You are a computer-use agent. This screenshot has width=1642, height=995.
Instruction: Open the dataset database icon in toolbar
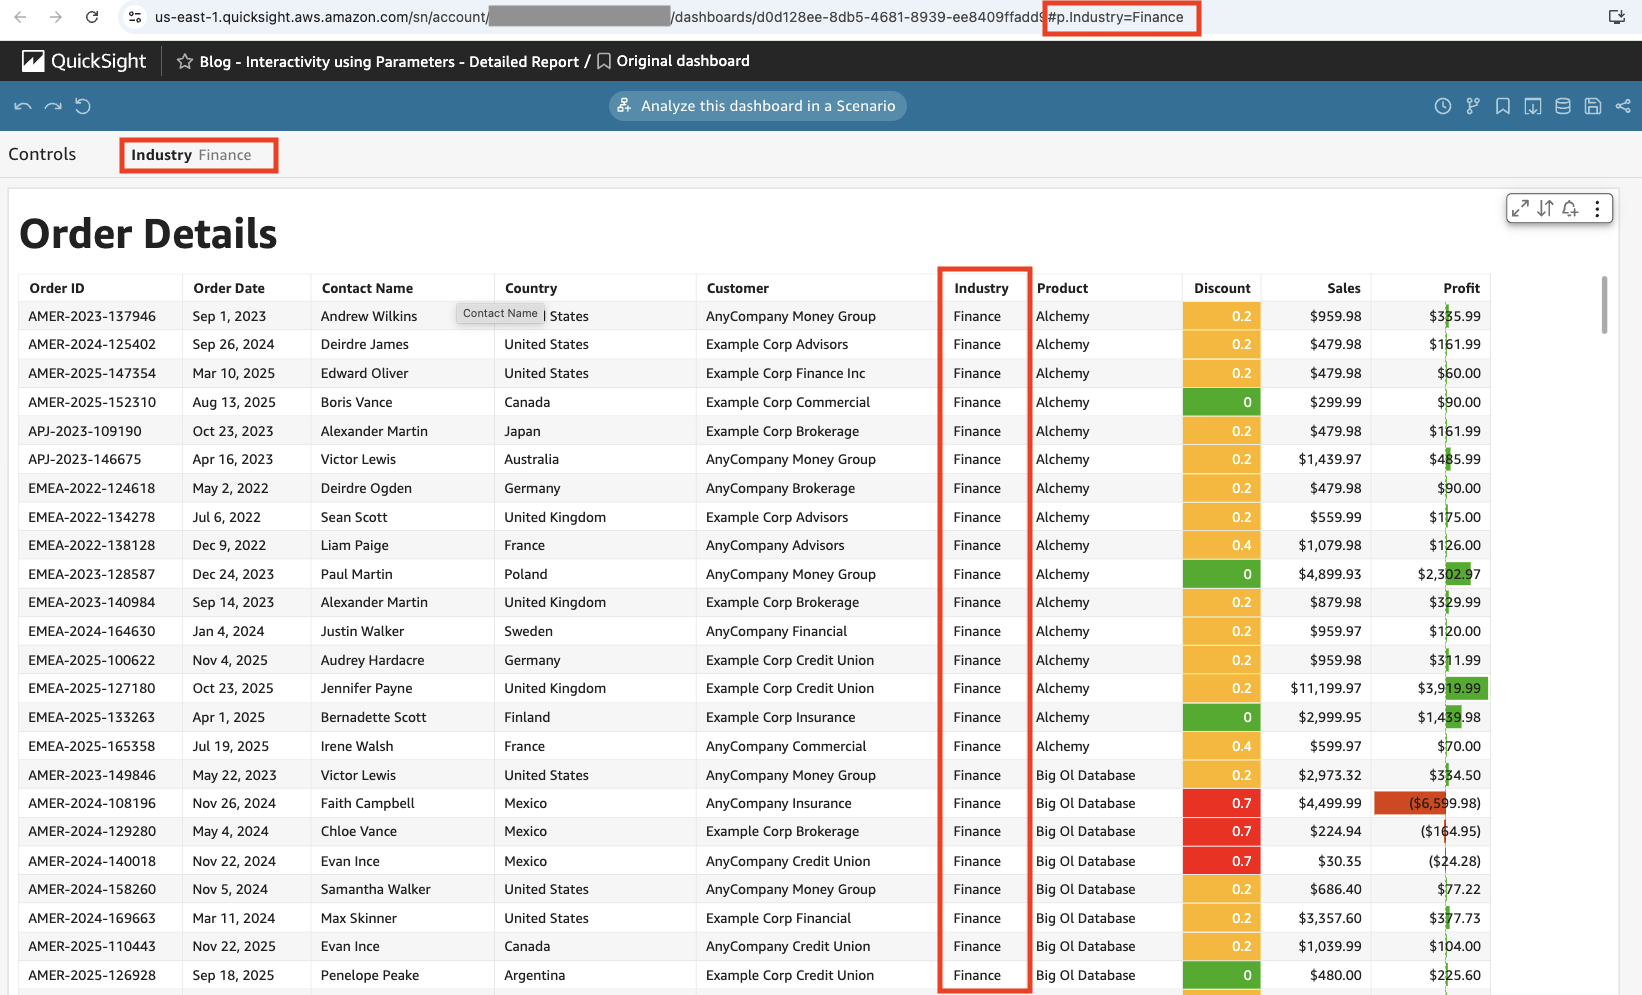pyautogui.click(x=1563, y=106)
